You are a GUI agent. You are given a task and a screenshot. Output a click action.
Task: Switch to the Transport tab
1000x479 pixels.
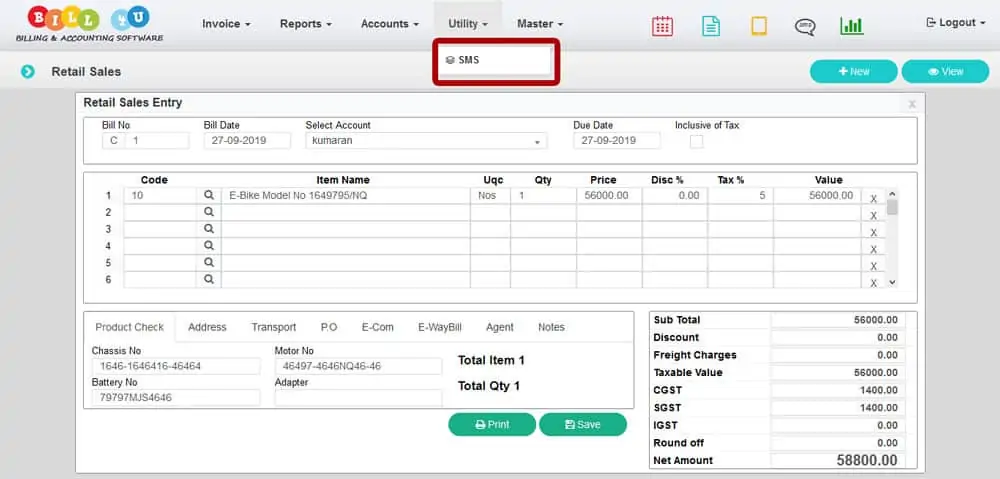274,327
